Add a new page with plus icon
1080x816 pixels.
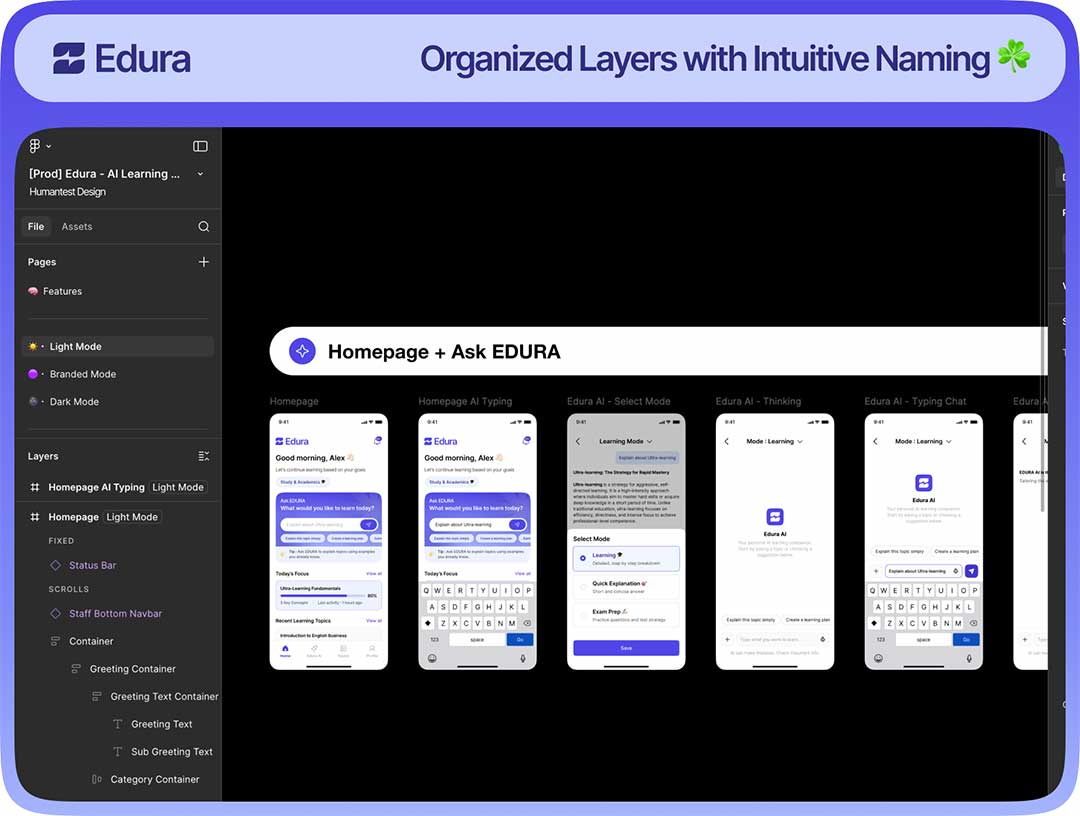(204, 262)
